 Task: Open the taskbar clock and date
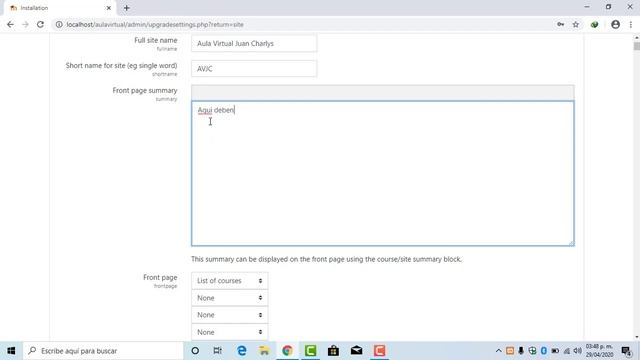[x=599, y=351]
